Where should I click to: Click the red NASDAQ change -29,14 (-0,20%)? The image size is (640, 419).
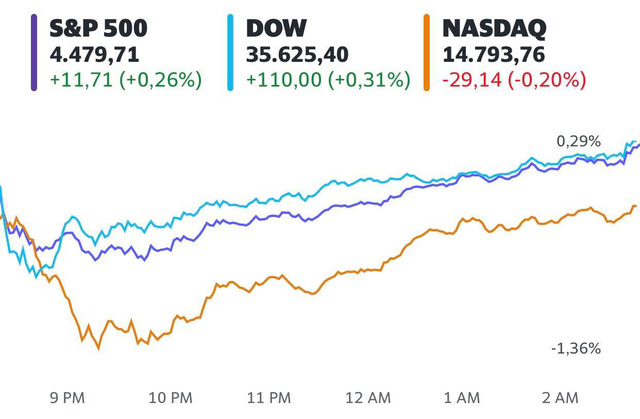pyautogui.click(x=519, y=77)
